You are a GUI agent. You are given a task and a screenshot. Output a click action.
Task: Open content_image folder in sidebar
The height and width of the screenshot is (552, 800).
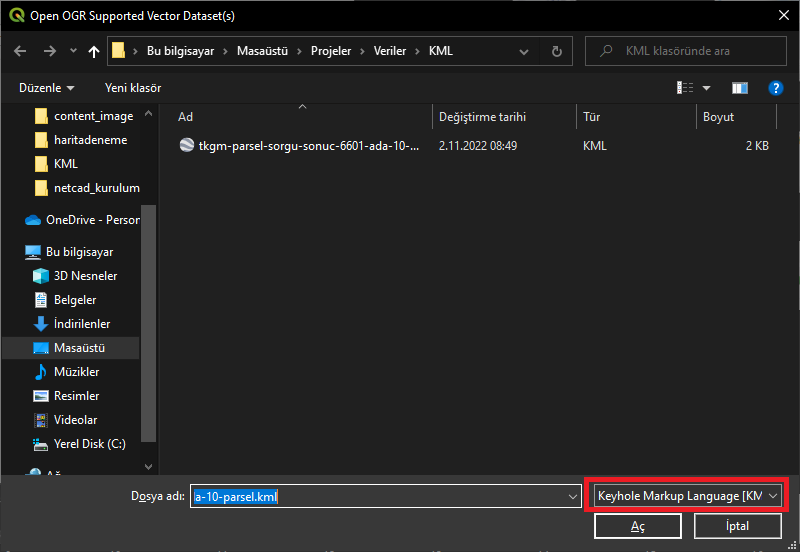(86, 116)
